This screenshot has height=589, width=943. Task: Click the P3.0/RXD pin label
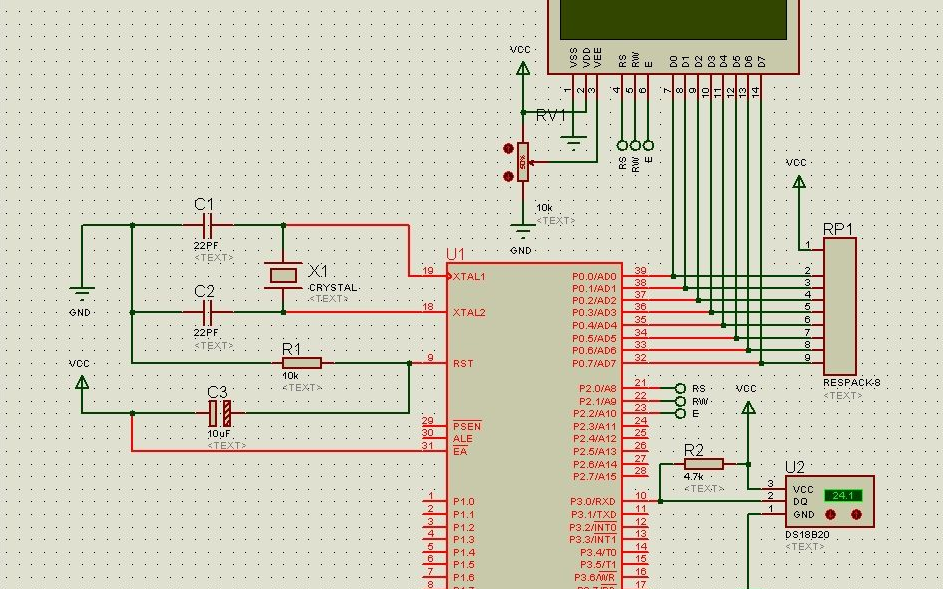click(x=593, y=502)
